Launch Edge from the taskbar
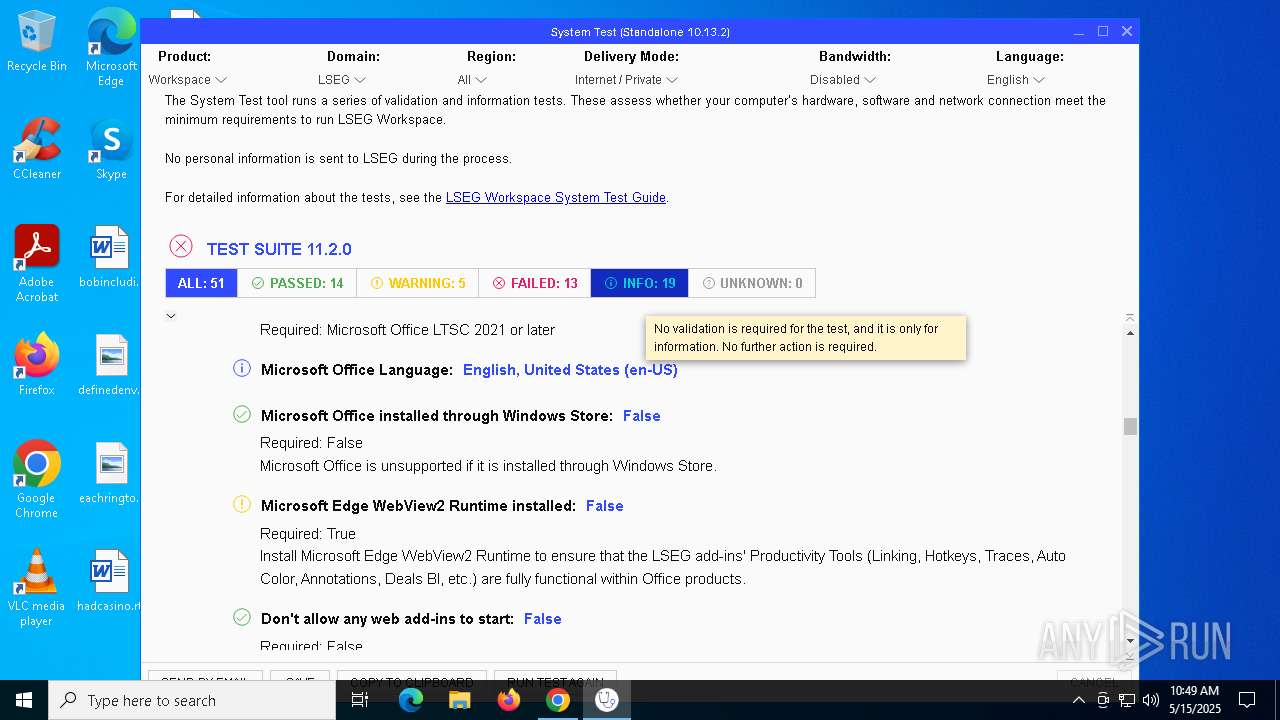Viewport: 1280px width, 720px height. coord(411,700)
